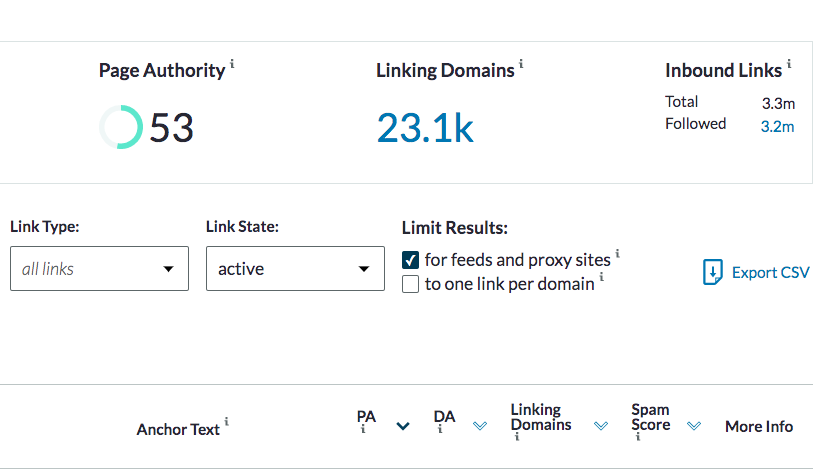Click the Linking Domains info icon at top

[521, 64]
